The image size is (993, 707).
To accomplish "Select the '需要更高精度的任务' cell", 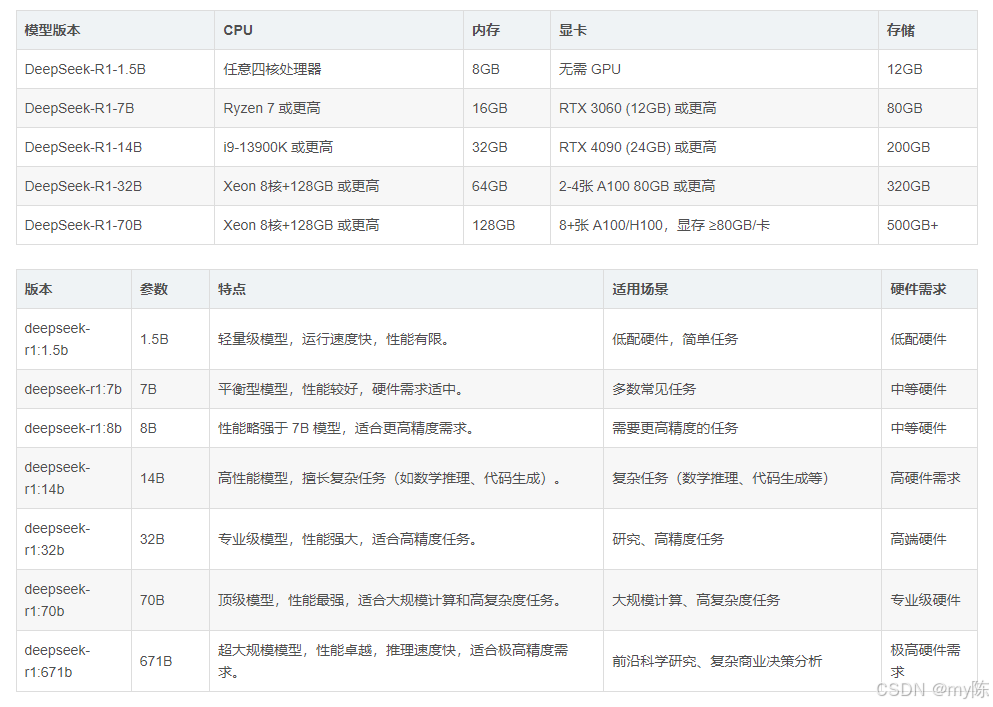I will point(742,428).
